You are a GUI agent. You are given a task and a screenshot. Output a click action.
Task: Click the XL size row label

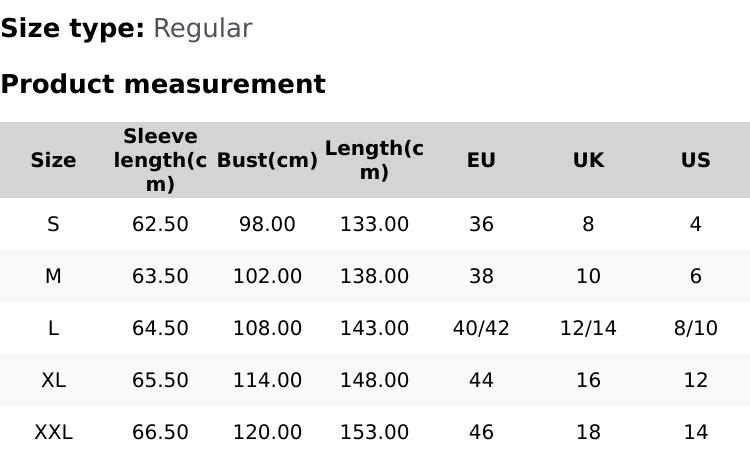click(53, 380)
